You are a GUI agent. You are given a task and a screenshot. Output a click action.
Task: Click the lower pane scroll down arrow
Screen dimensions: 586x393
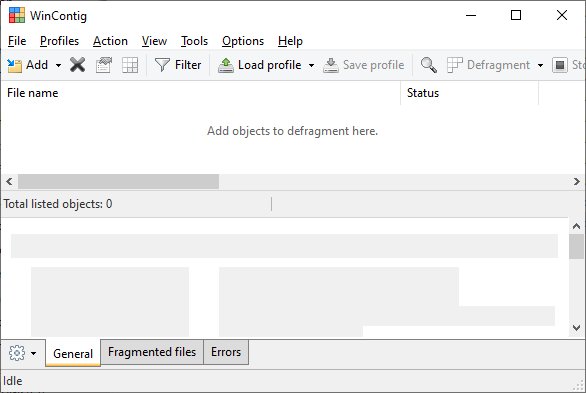[x=576, y=328]
